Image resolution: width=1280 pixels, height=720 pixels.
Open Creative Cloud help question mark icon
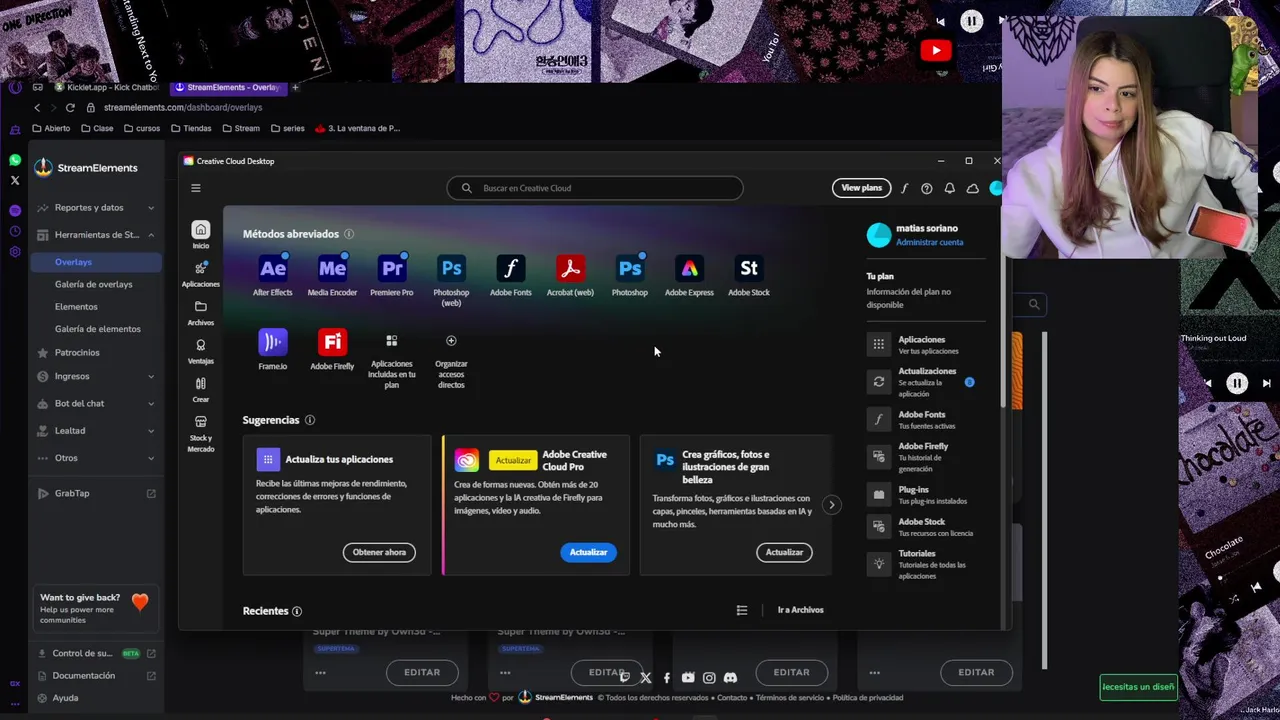point(927,188)
